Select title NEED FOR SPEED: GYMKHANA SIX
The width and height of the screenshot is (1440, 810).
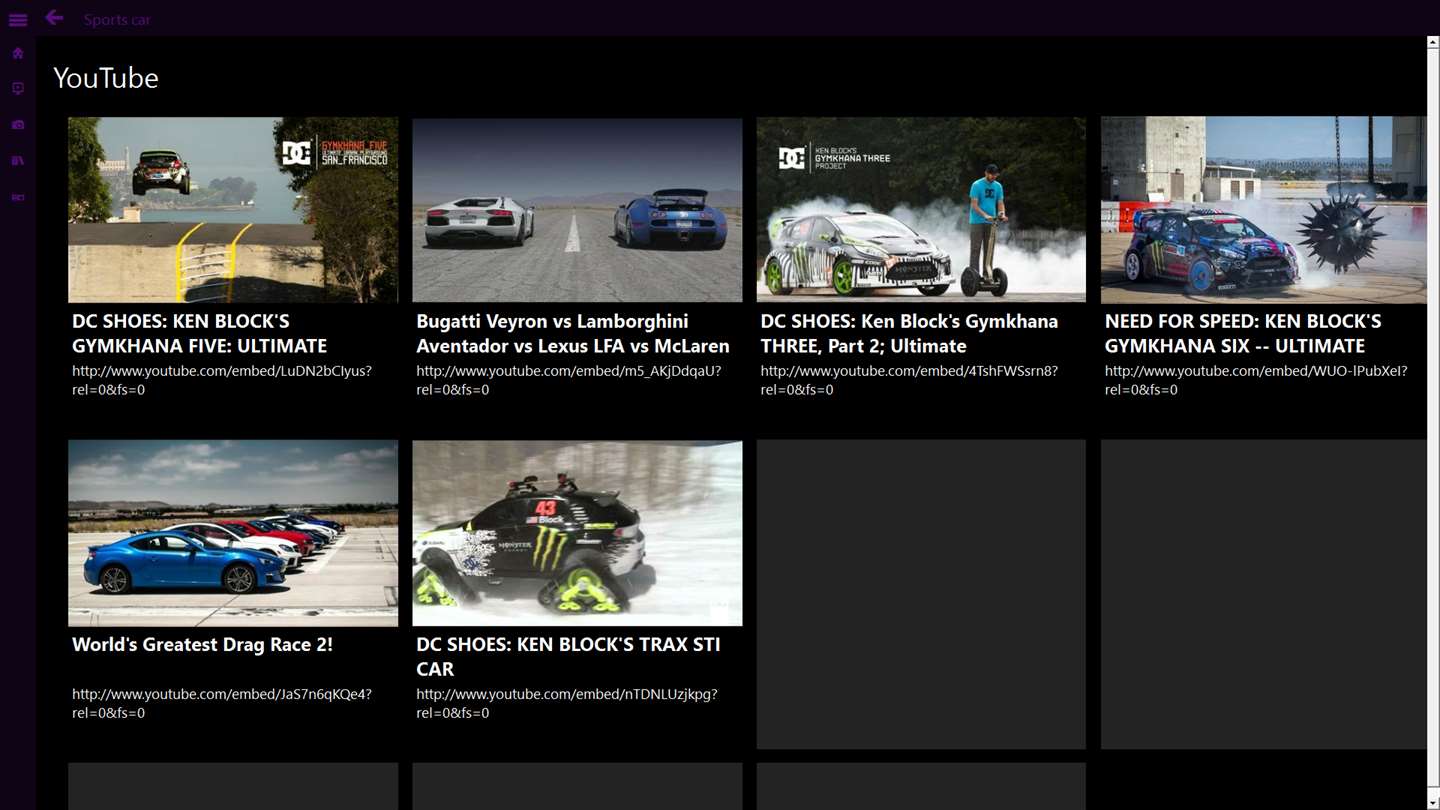pyautogui.click(x=1243, y=333)
